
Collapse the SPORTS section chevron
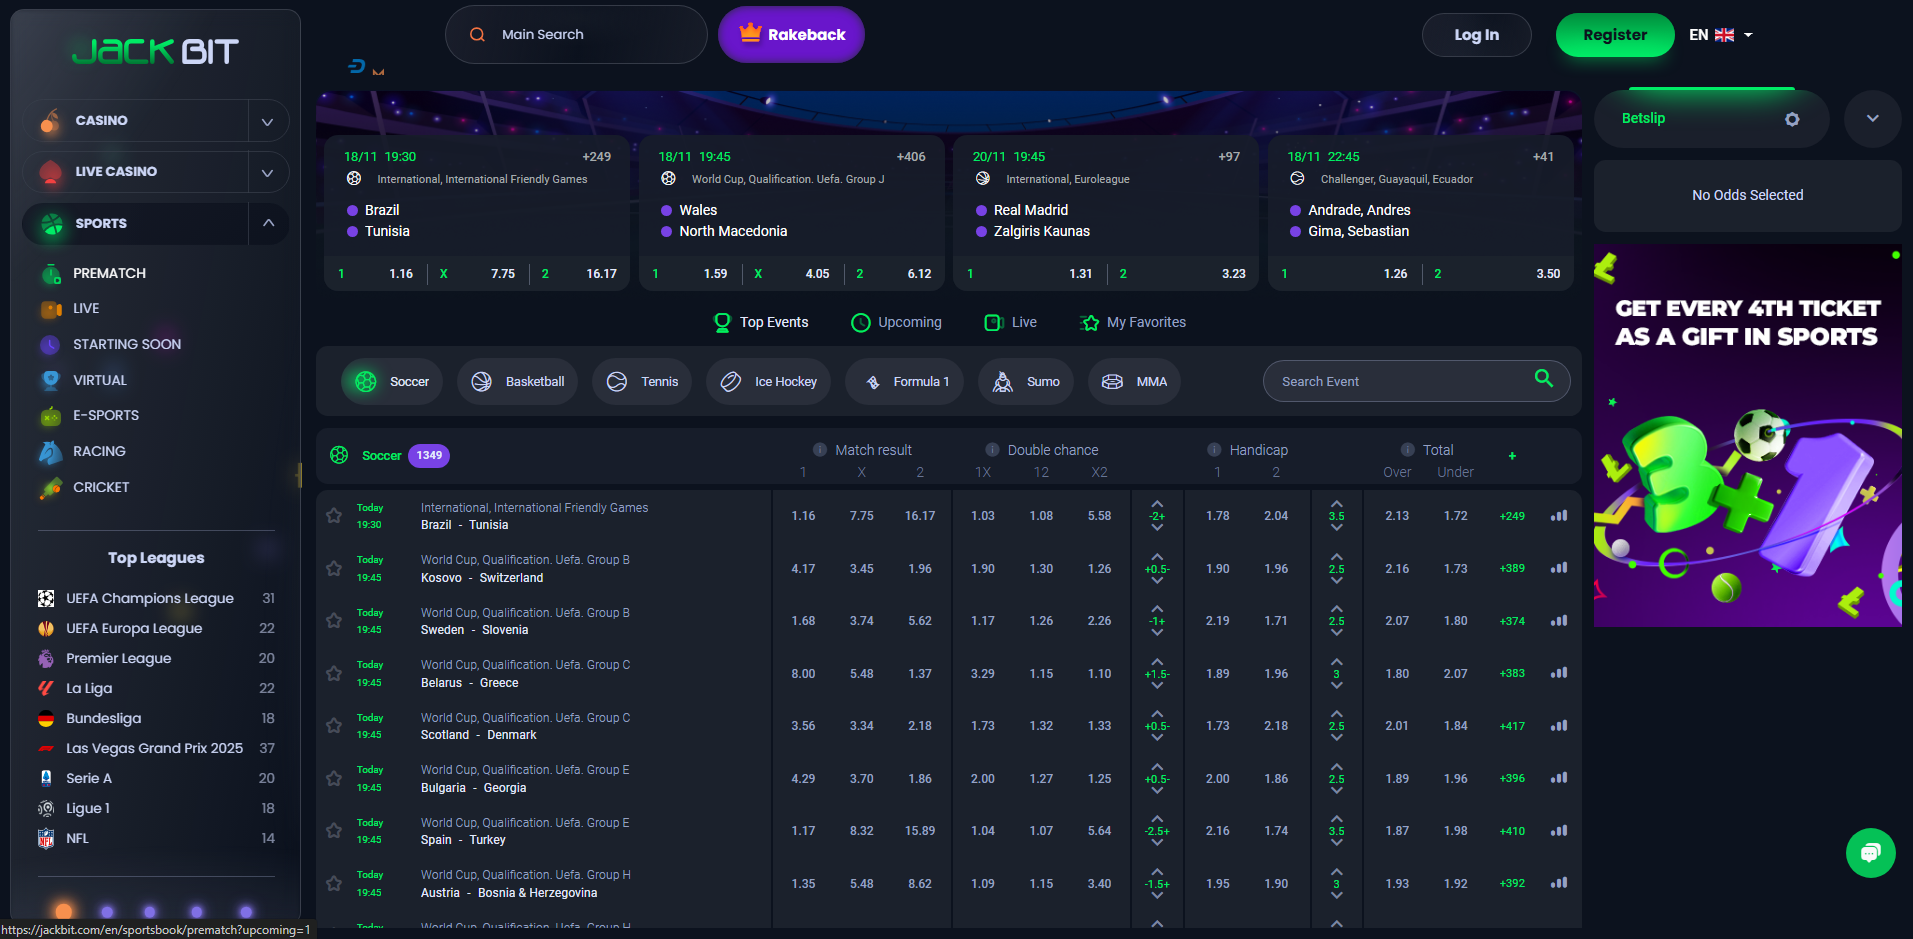pyautogui.click(x=267, y=223)
